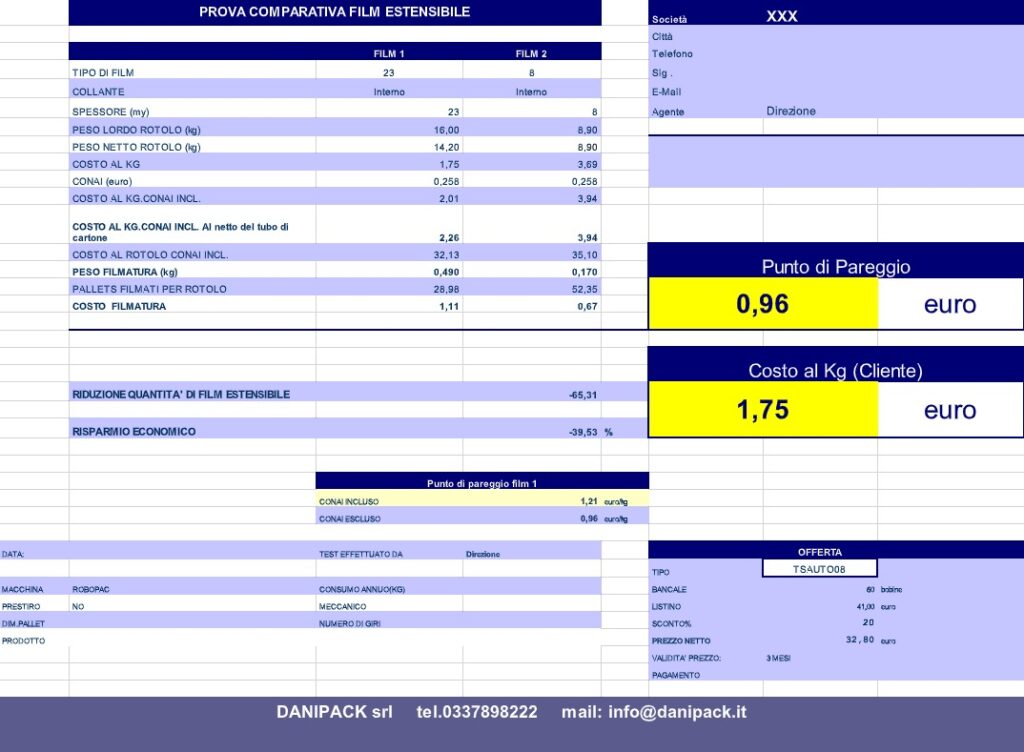
Task: Click the MACCHINA value 'ROBOPAC'
Action: [x=91, y=589]
